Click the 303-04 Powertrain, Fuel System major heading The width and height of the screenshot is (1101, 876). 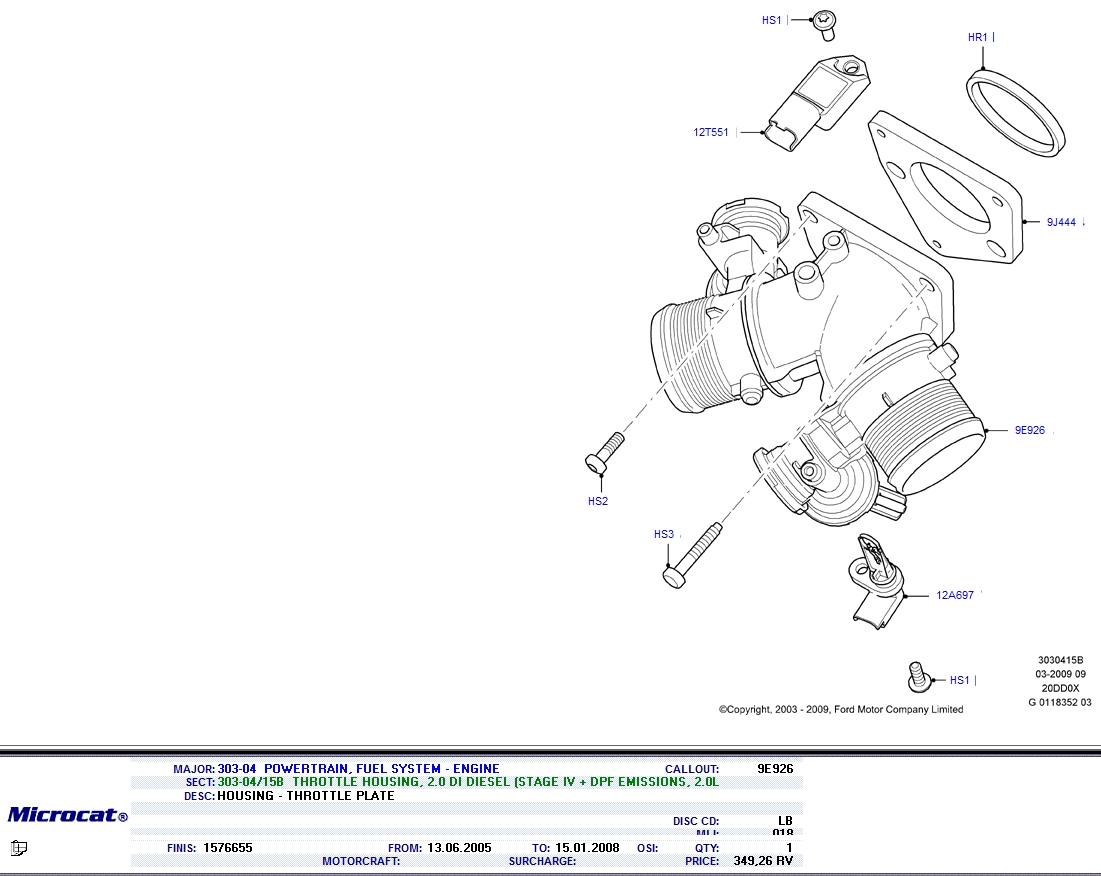[x=358, y=769]
